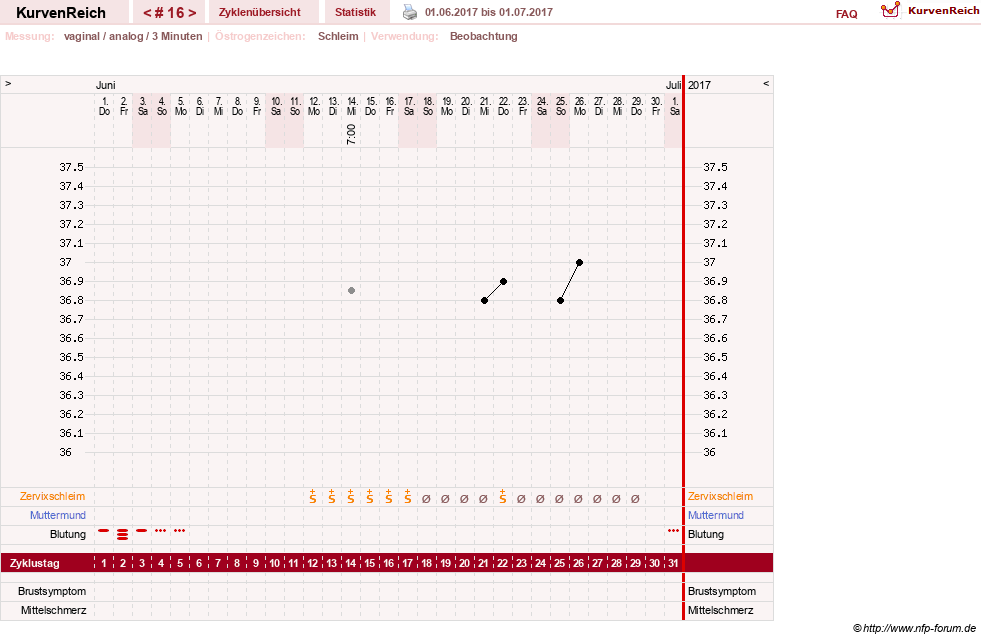Screen dimensions: 981x640
Task: Click the '<' arrow right of 2017
Action: [766, 83]
